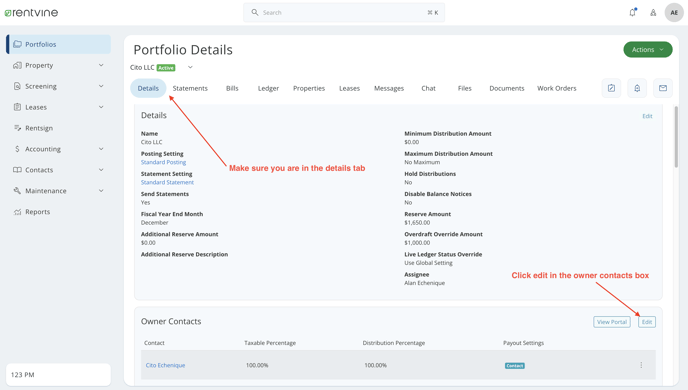
Task: Click the reminder bell icon button by tabs
Action: (637, 88)
